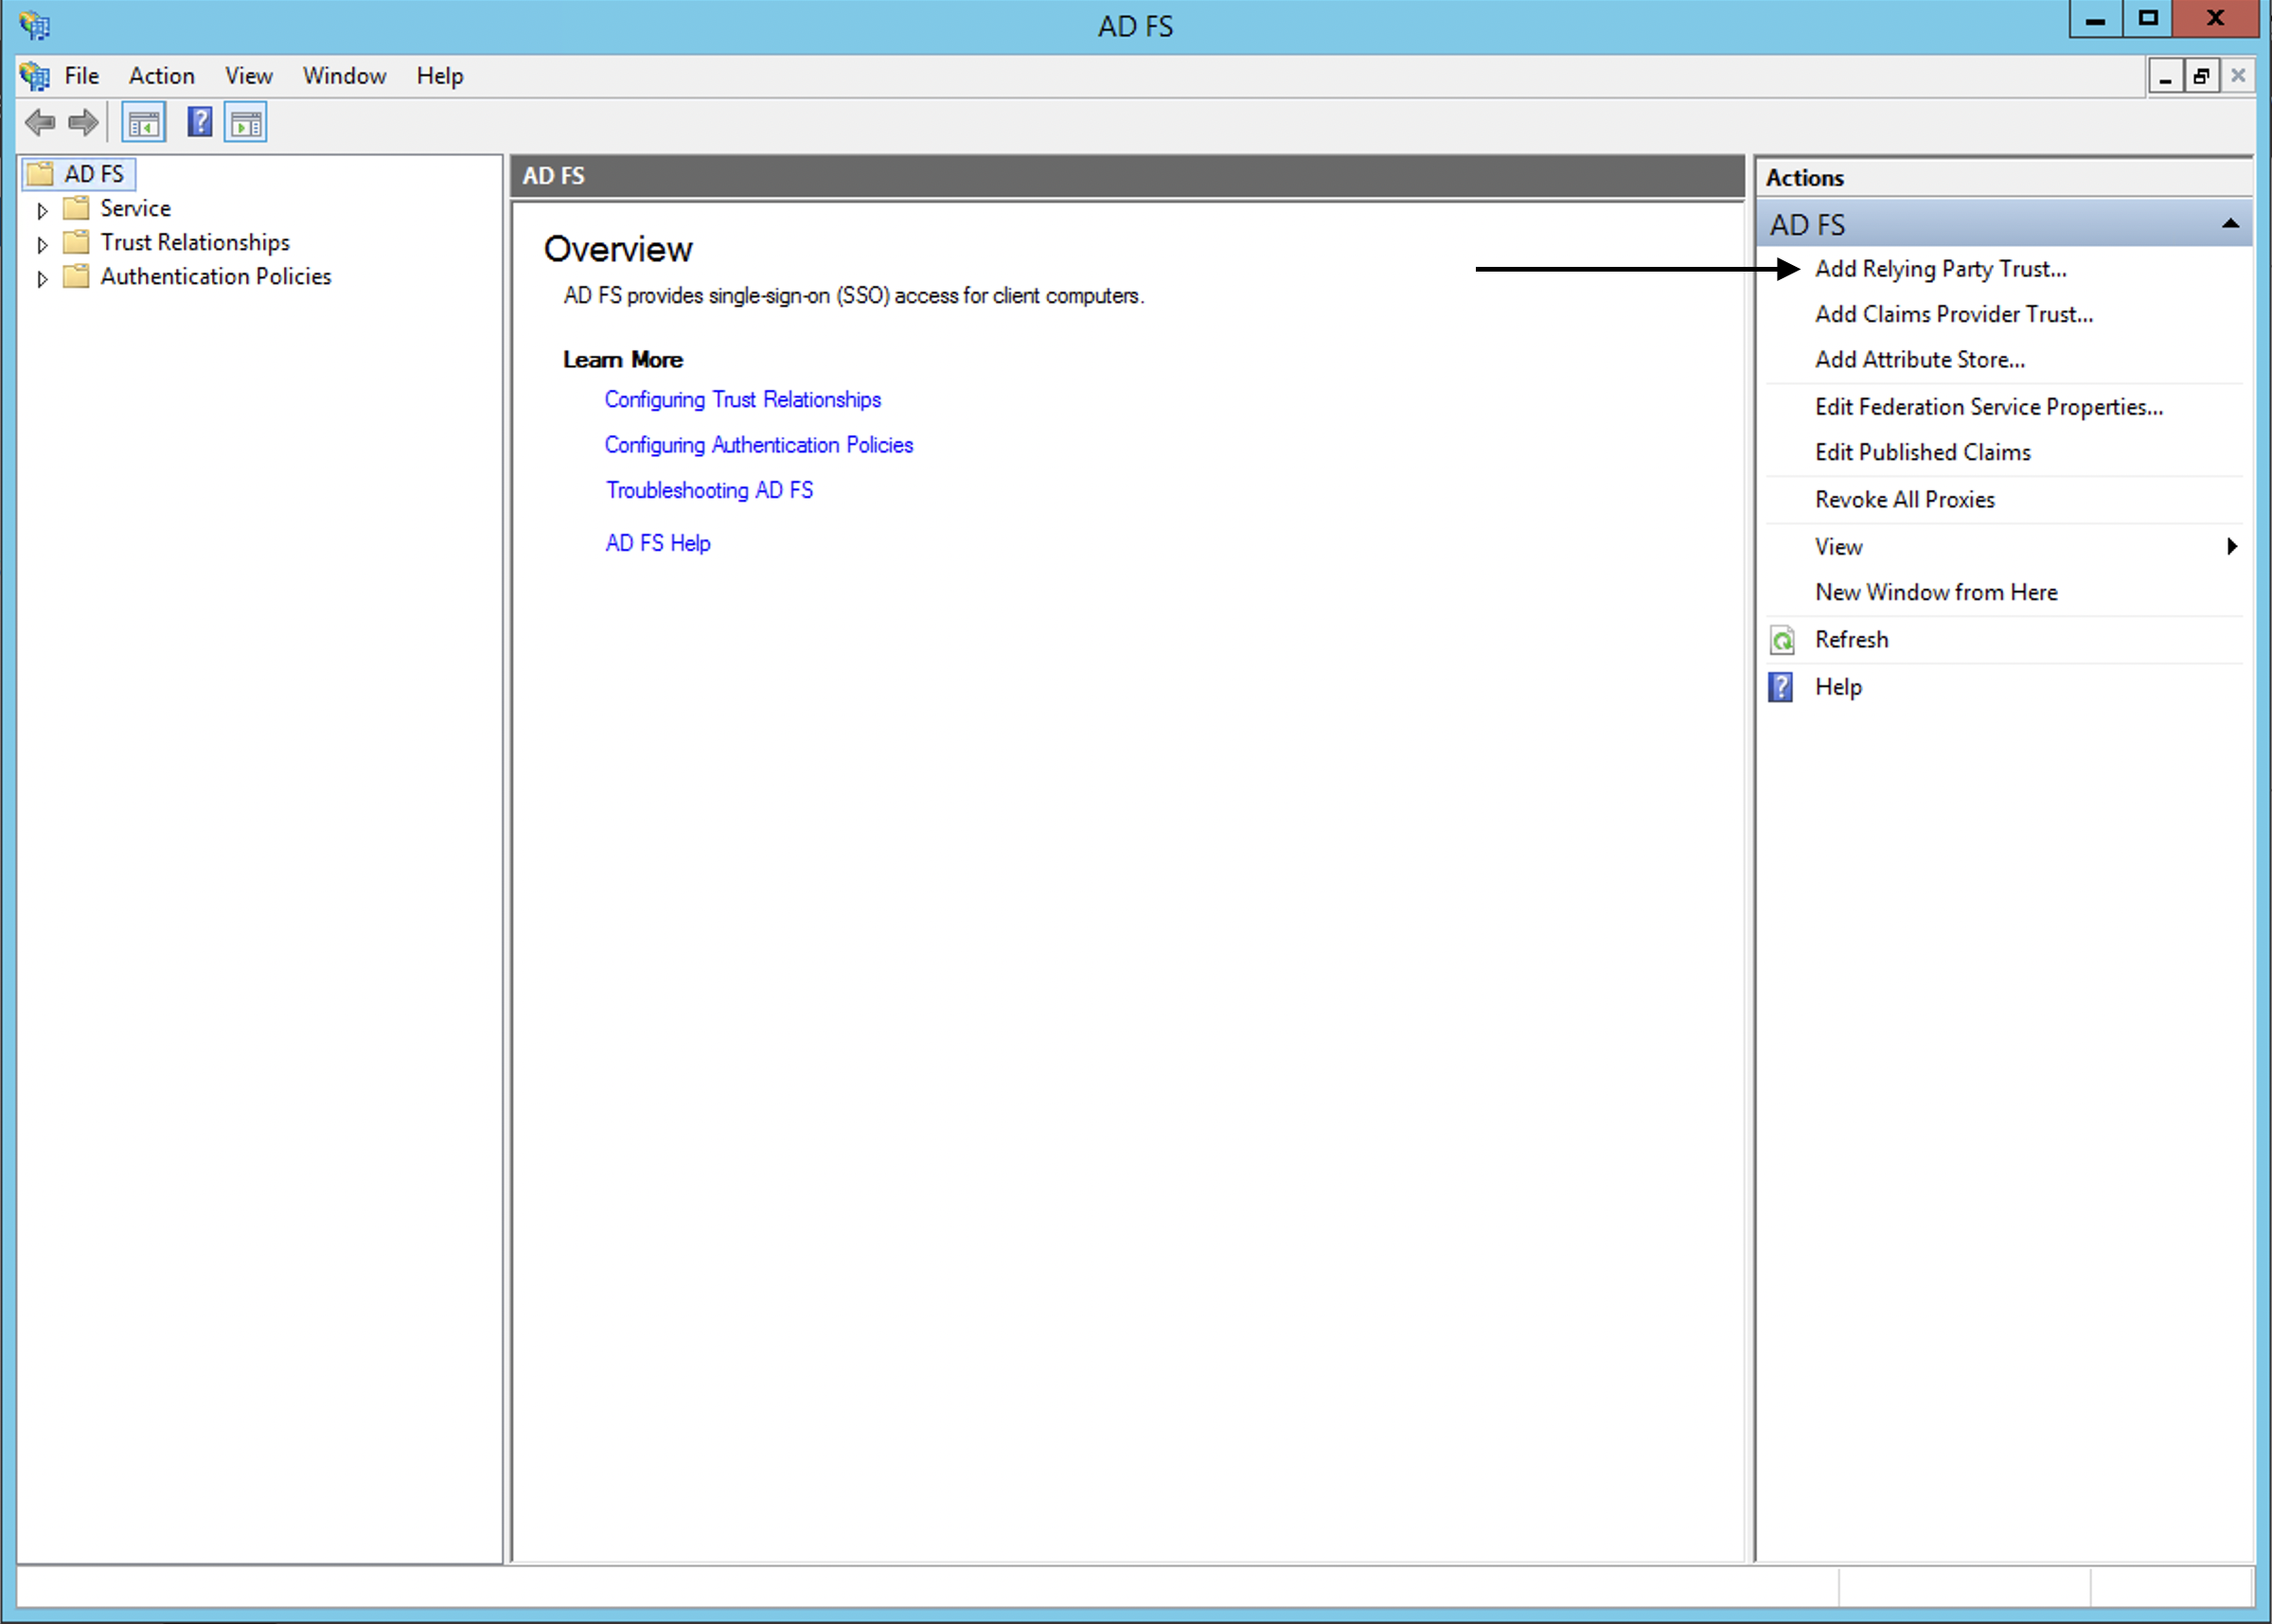Open the Troubleshooting AD FS link
The image size is (2272, 1624).
click(709, 490)
